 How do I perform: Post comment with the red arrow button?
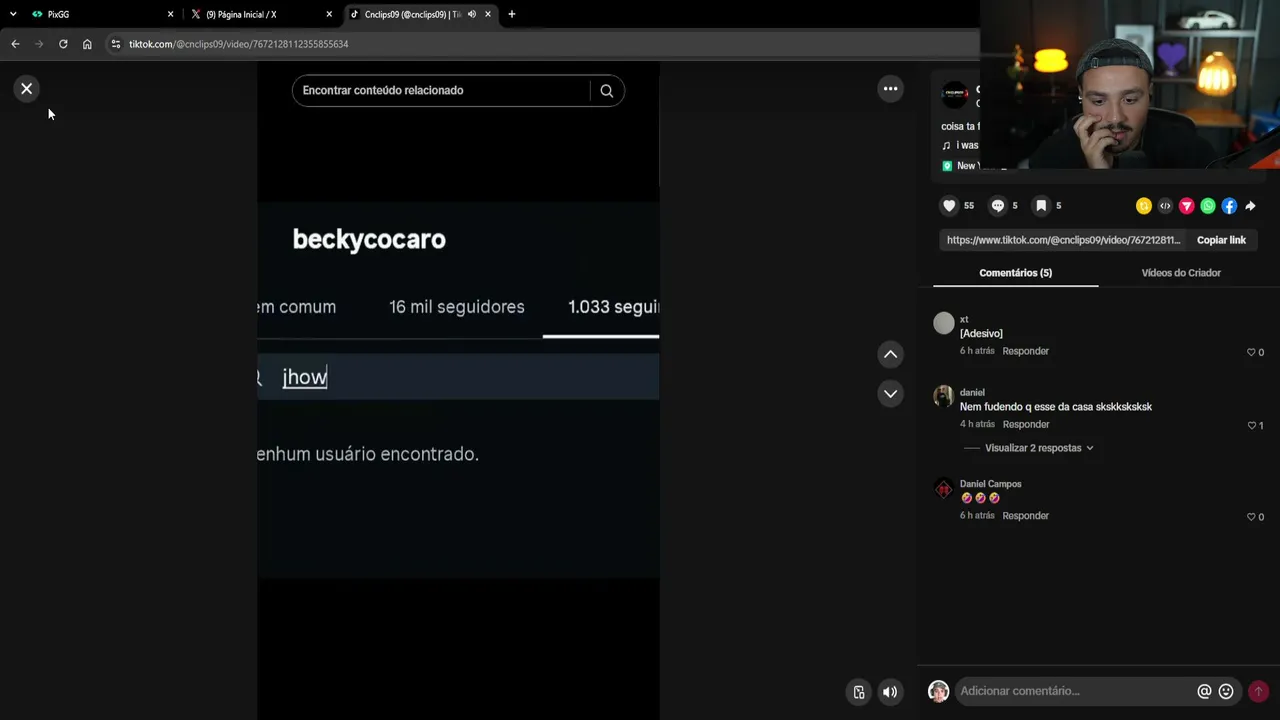click(1258, 691)
